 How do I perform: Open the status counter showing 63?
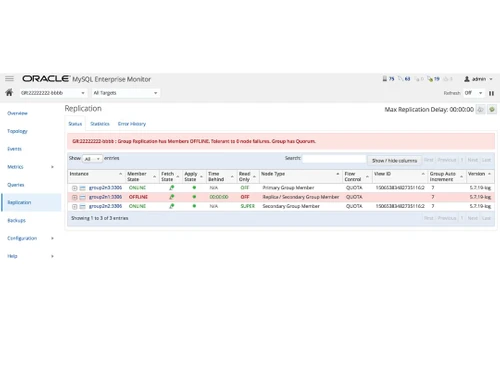pyautogui.click(x=404, y=79)
